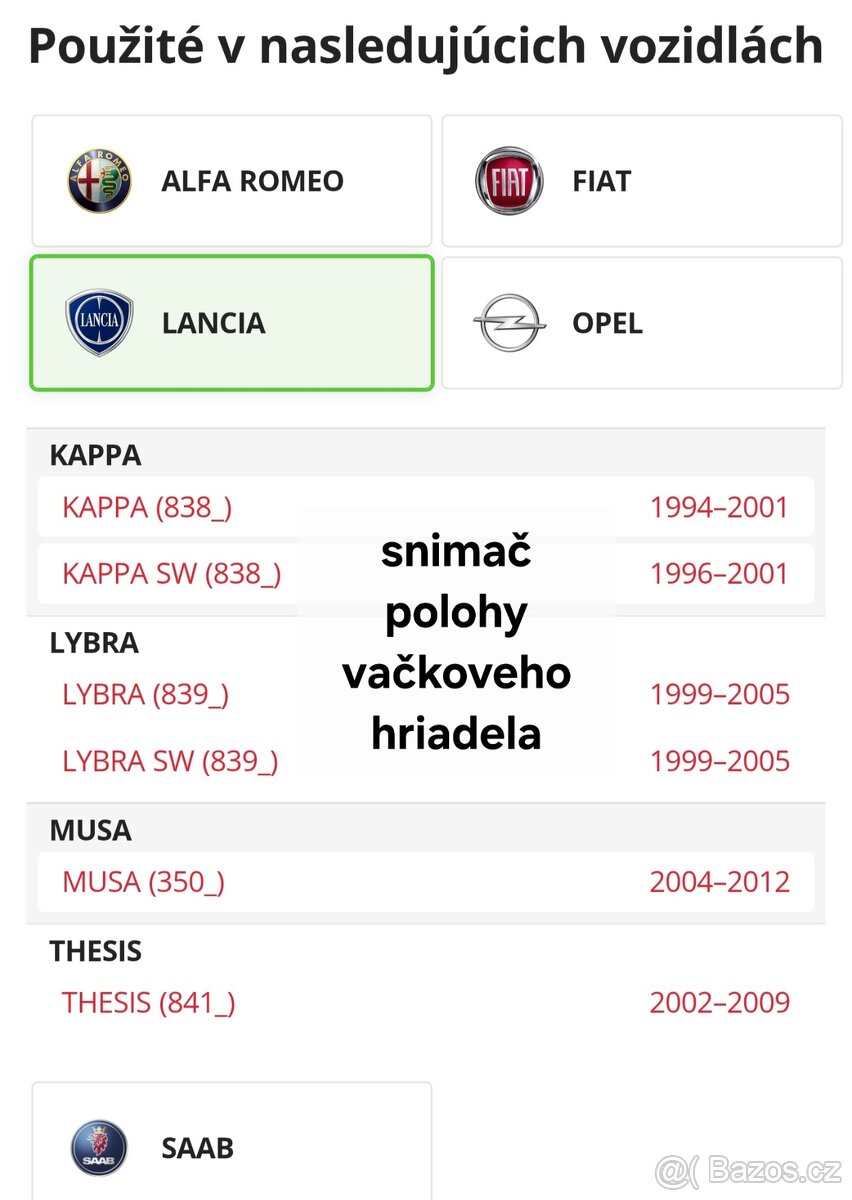Screen dimensions: 852x1200
Task: Click the Saab griffin logo
Action: [99, 1147]
